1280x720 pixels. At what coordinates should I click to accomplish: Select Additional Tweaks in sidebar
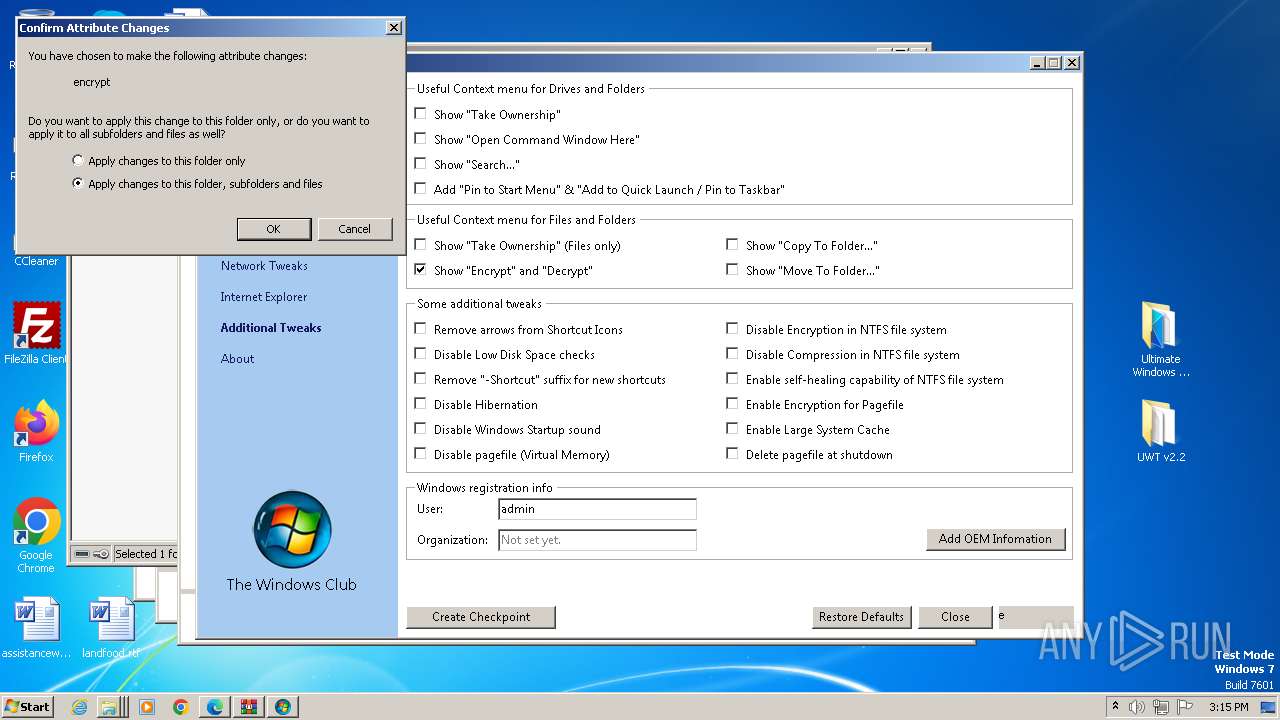click(x=271, y=328)
